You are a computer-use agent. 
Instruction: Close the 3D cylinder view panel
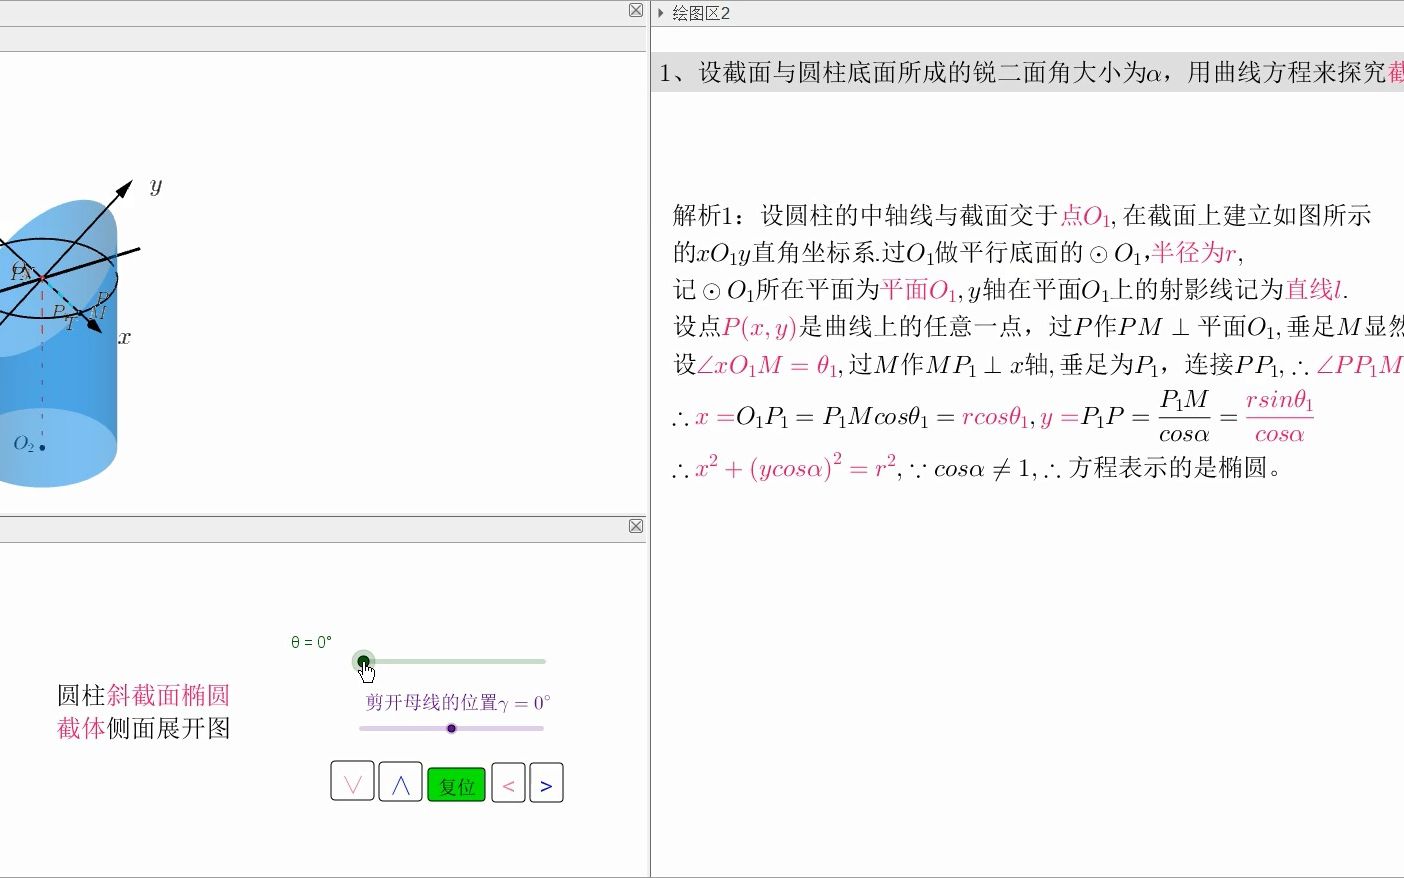coord(635,10)
